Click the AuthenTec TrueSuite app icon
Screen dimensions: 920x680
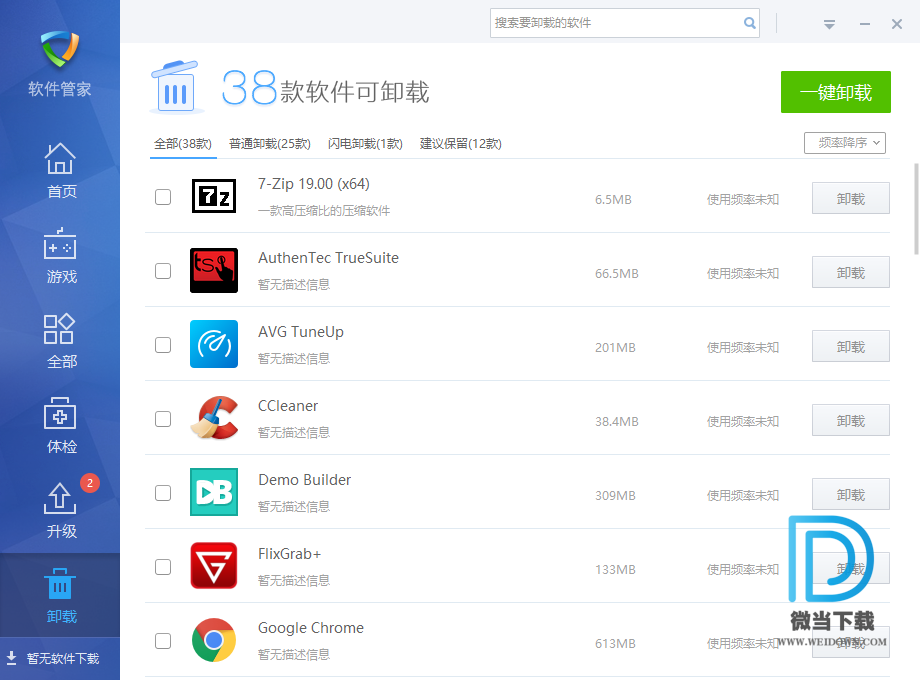(x=214, y=270)
